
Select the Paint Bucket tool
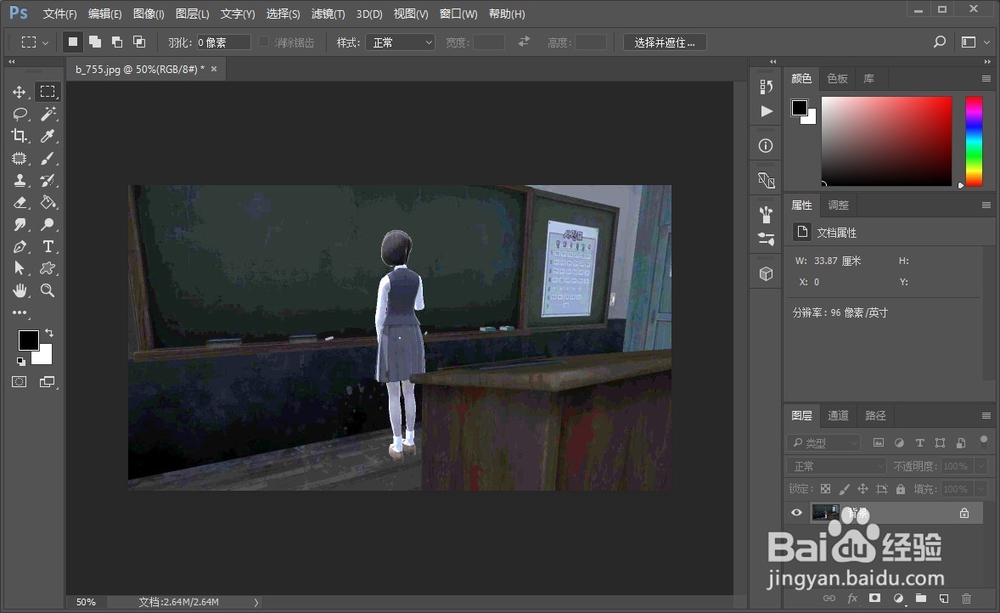click(x=48, y=203)
